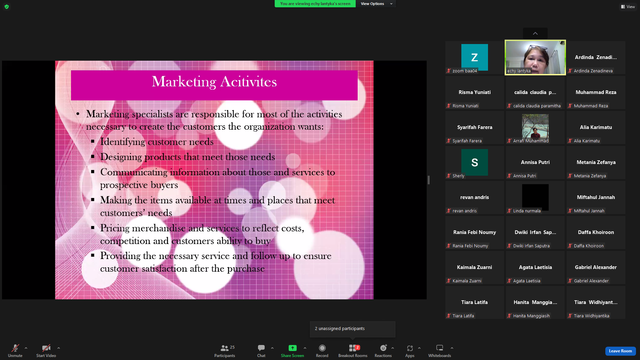The image size is (640, 360).
Task: Click the 'Designing products that meet those needs' bullet
Action: point(187,157)
